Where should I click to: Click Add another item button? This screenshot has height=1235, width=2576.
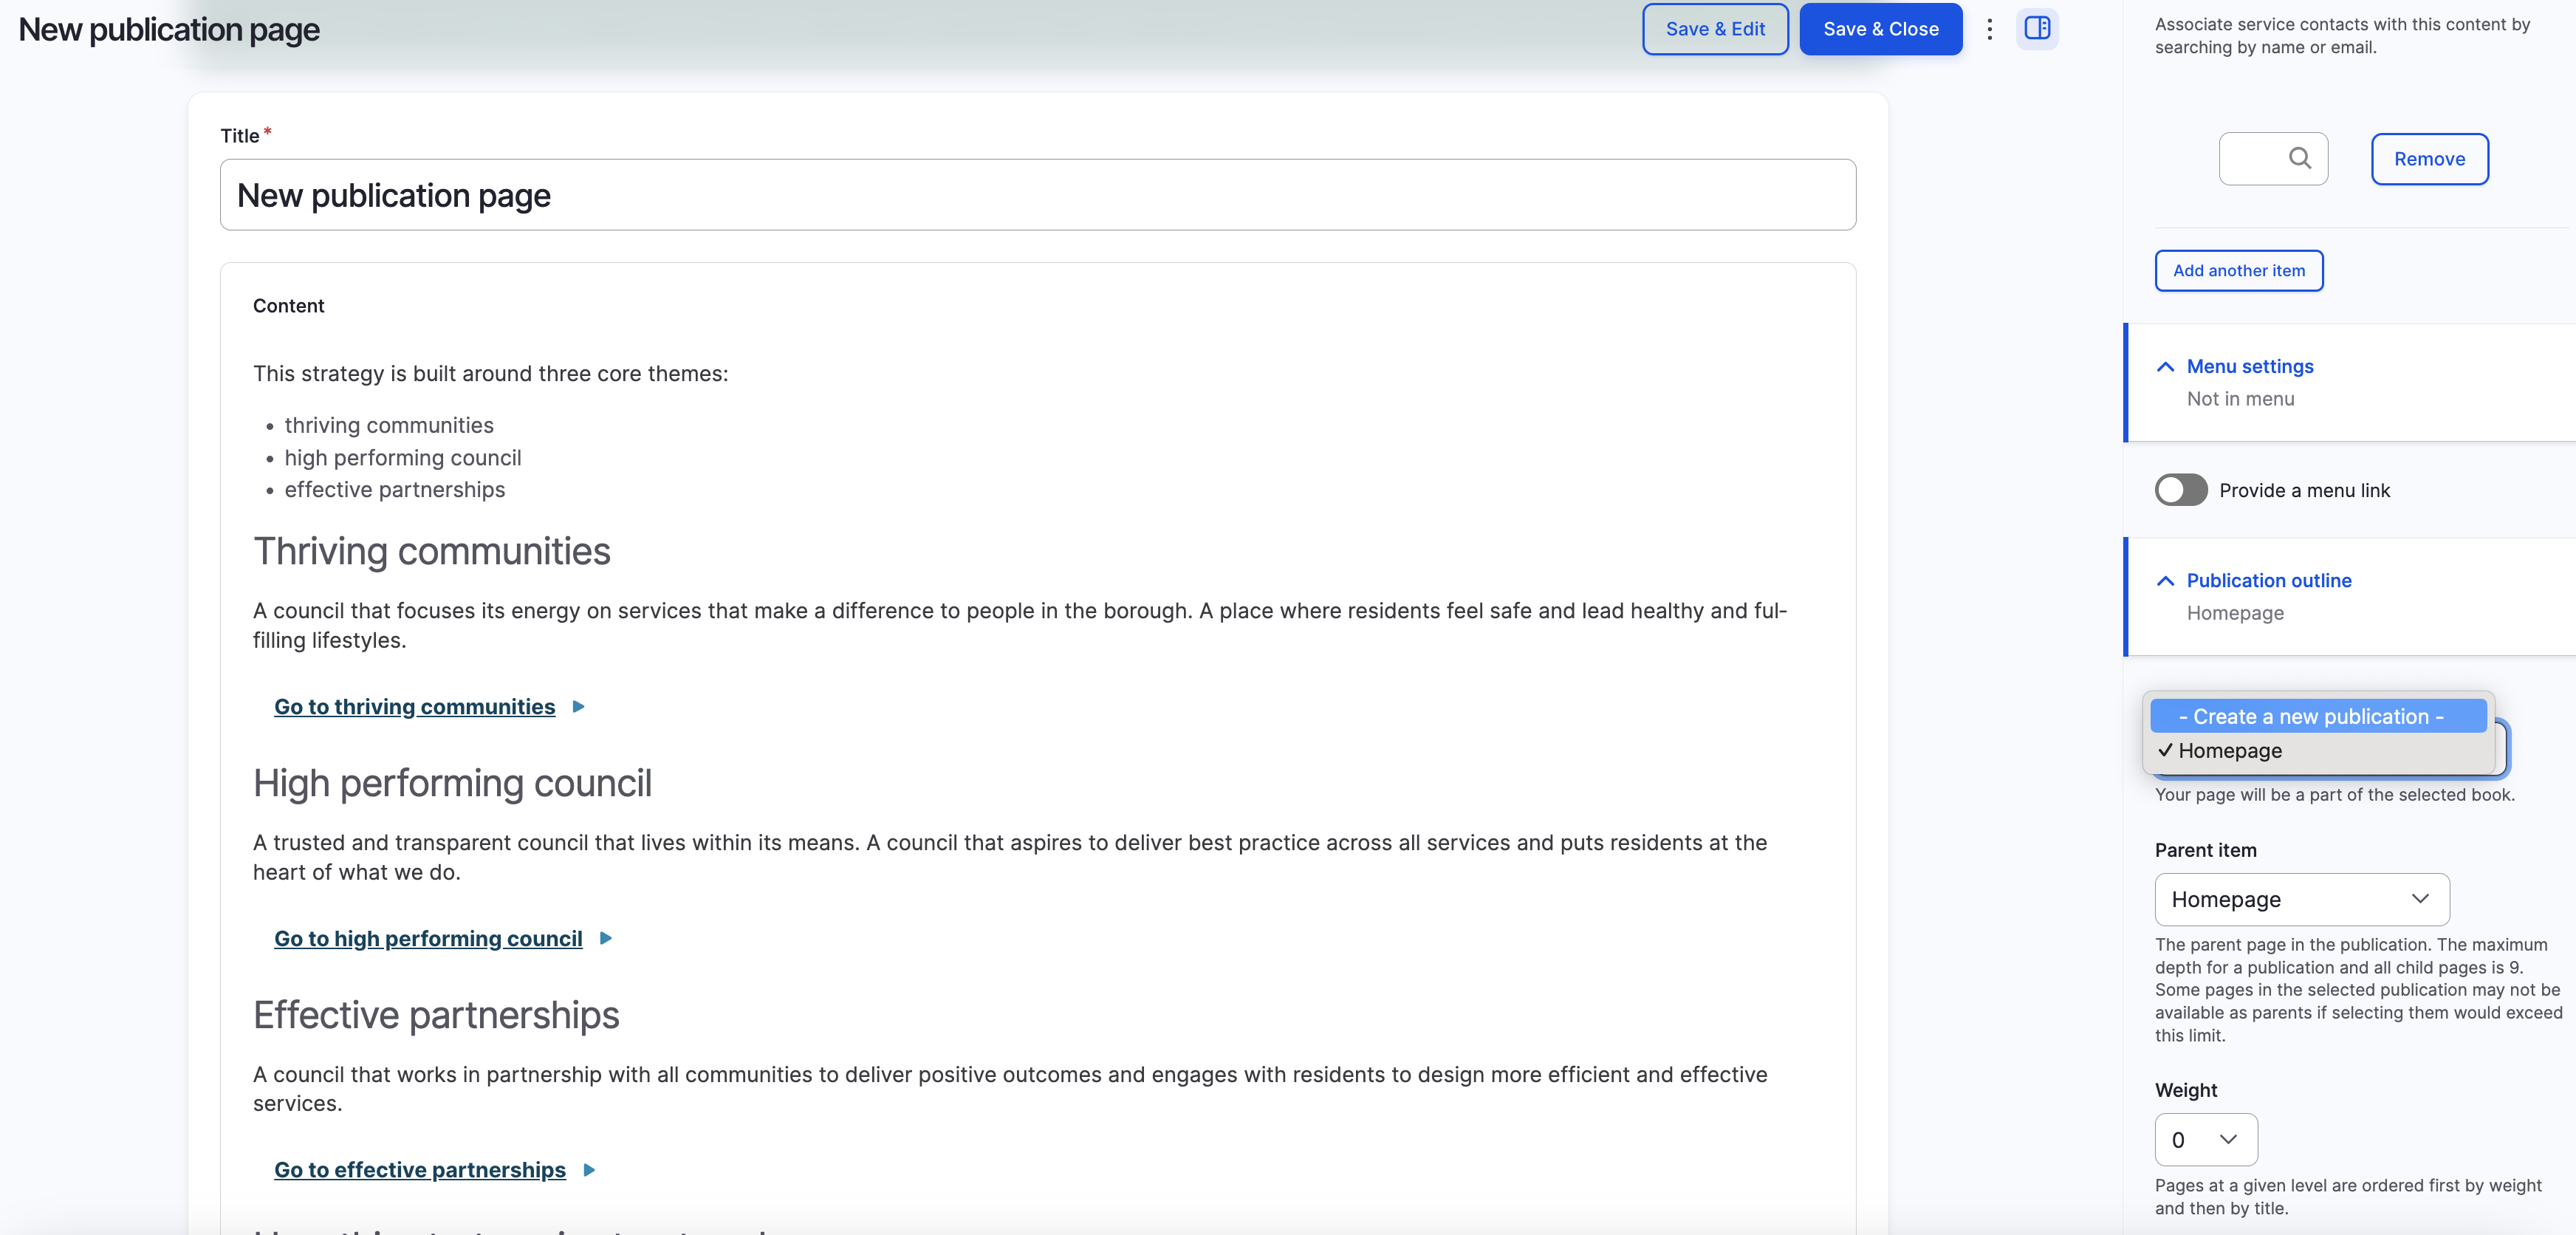2238,271
